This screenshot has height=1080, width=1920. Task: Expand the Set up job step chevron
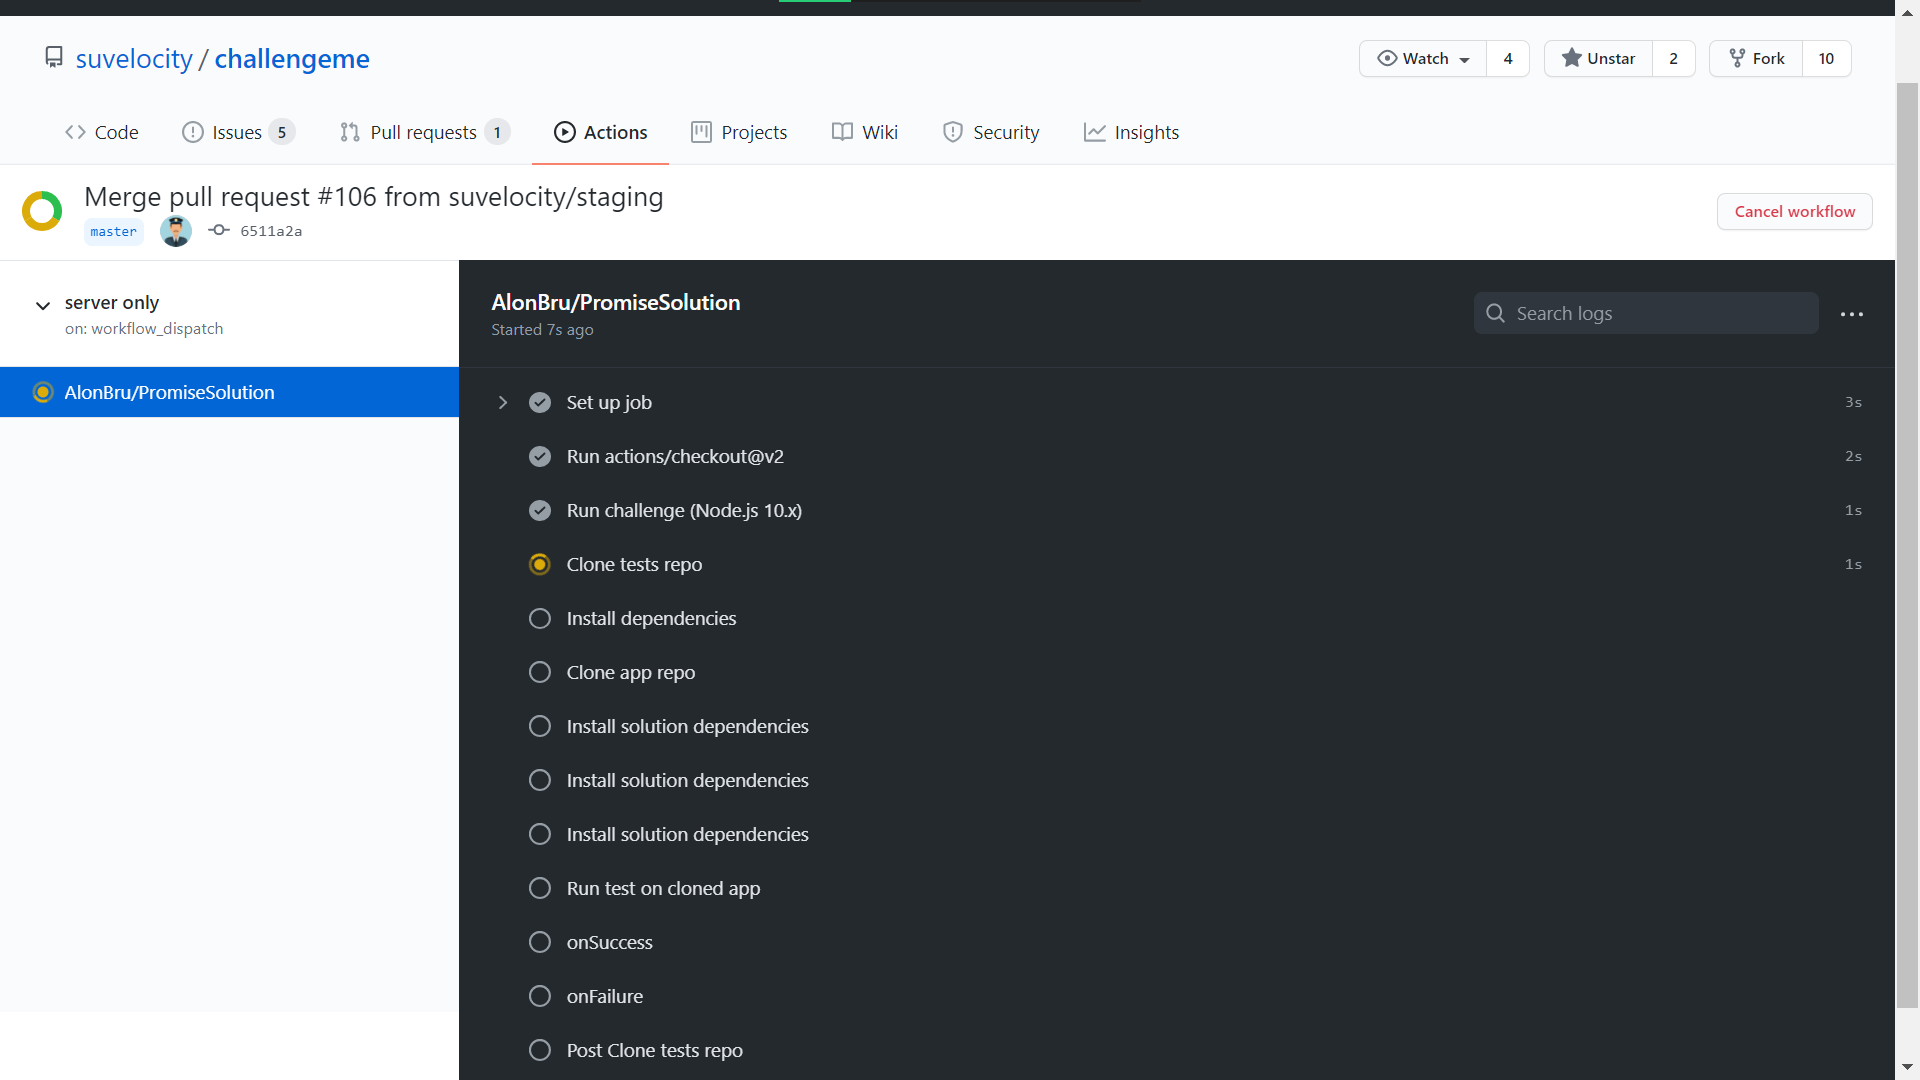[503, 402]
